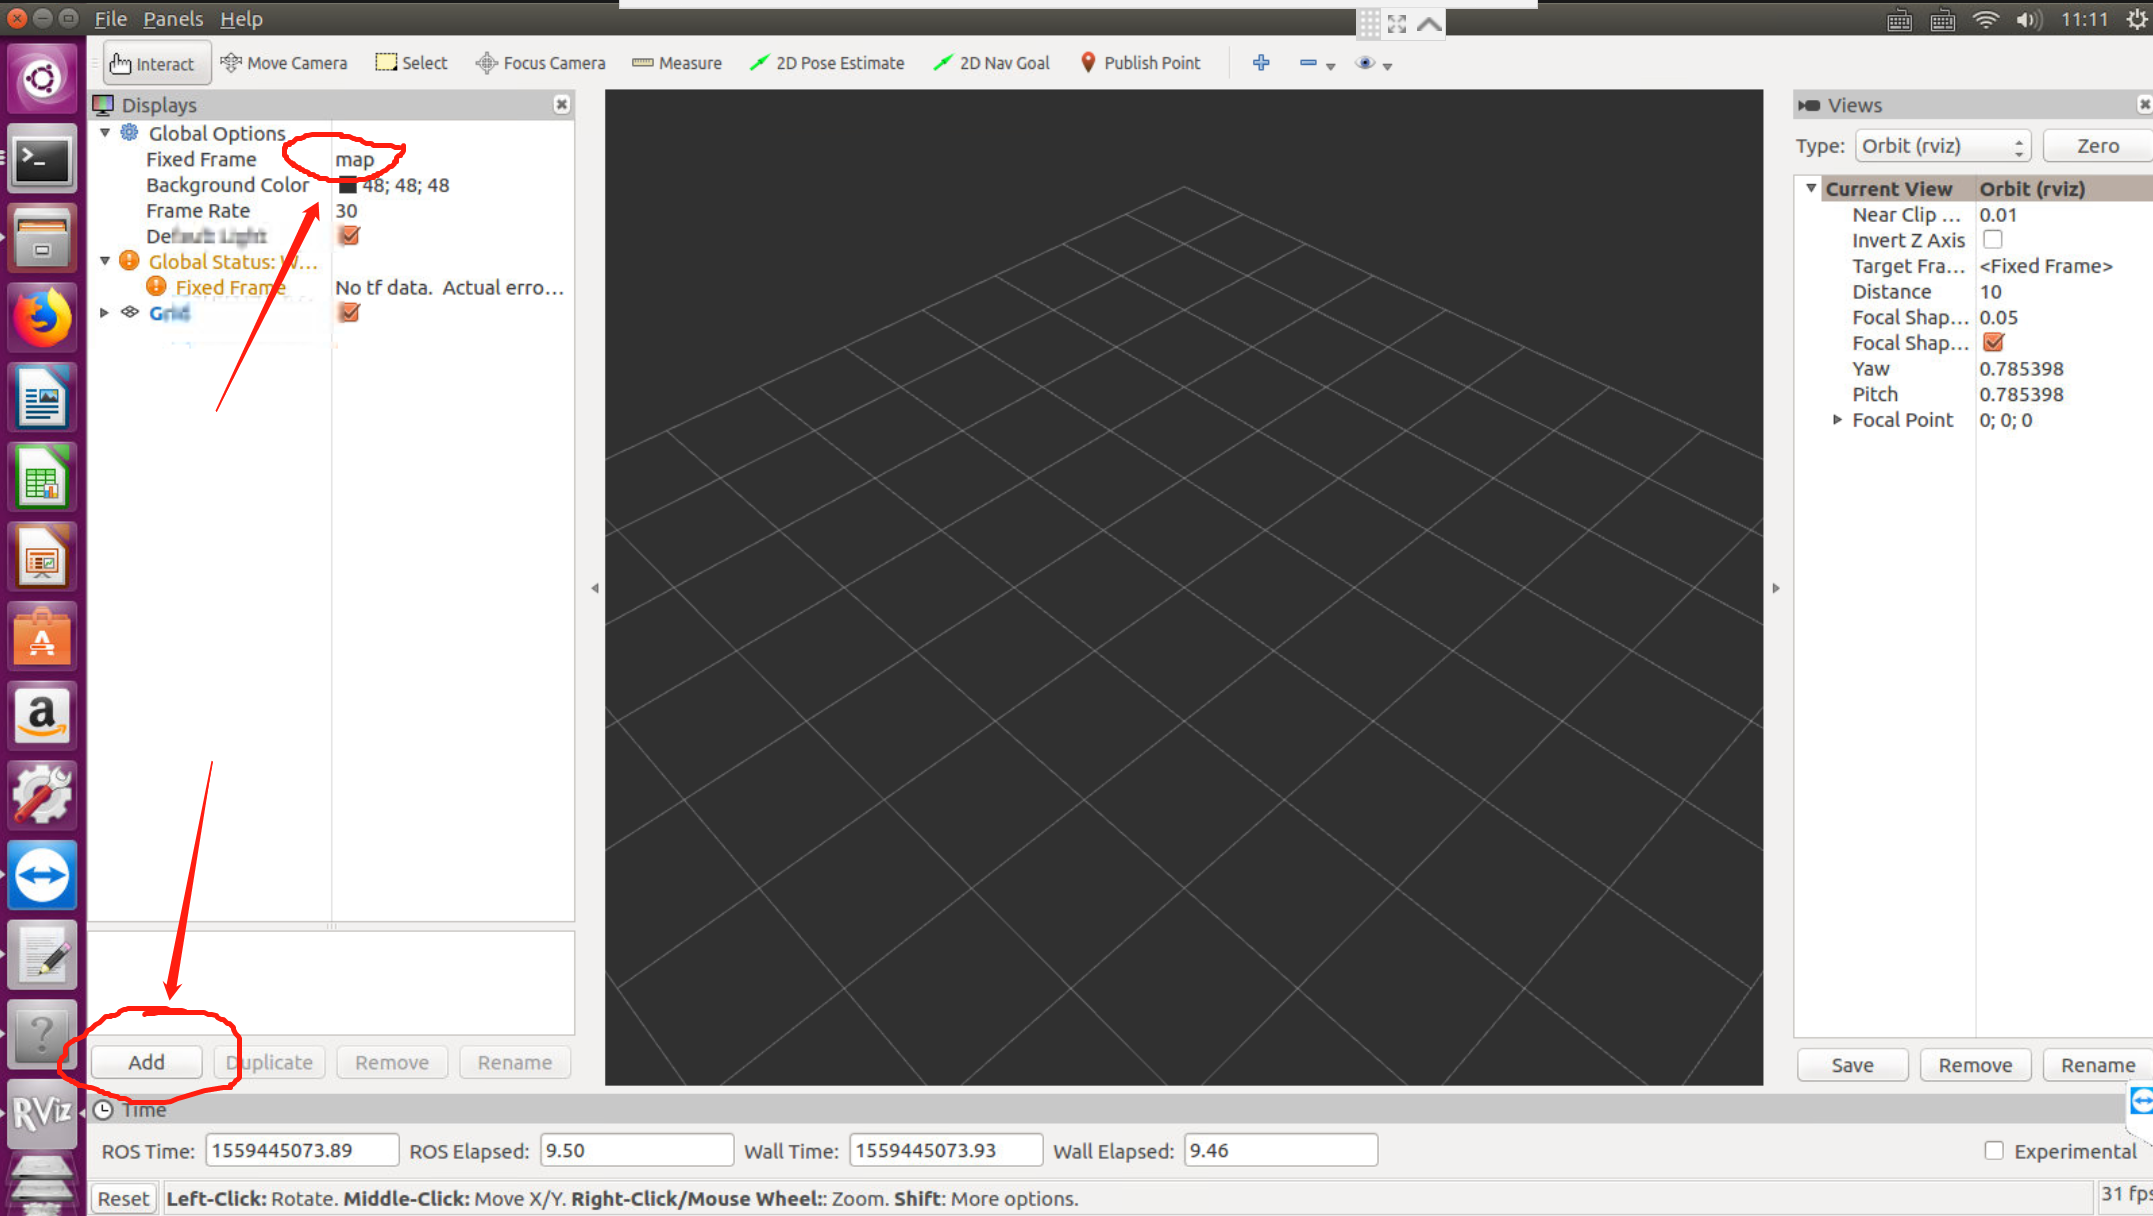Select the Move Camera tool
2153x1216 pixels.
coord(284,63)
